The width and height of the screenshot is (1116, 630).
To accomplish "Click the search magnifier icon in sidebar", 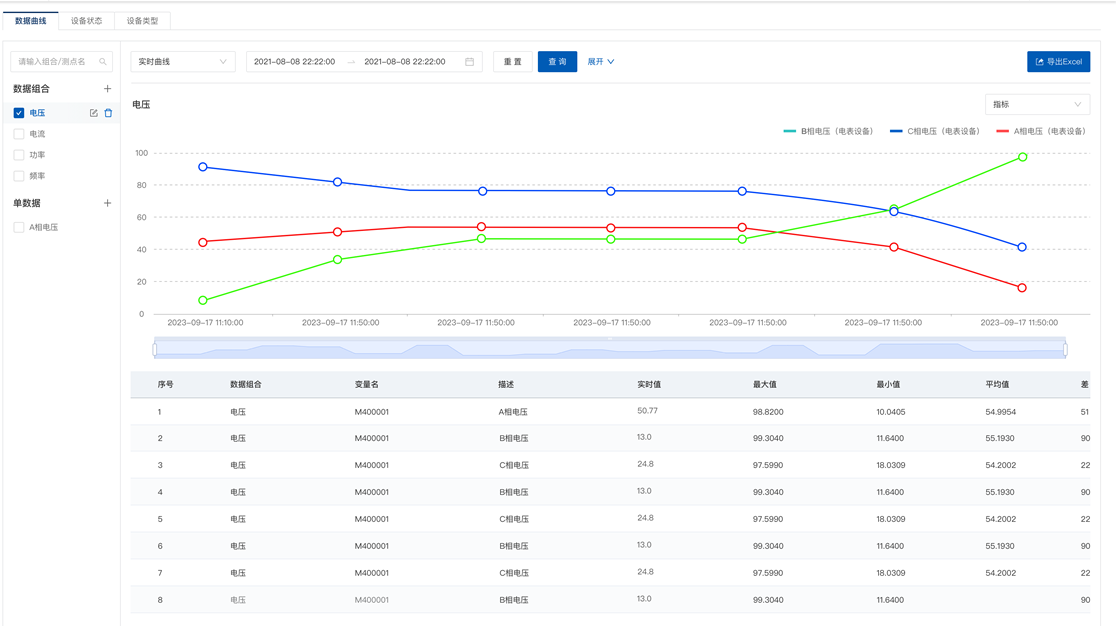I will point(103,62).
